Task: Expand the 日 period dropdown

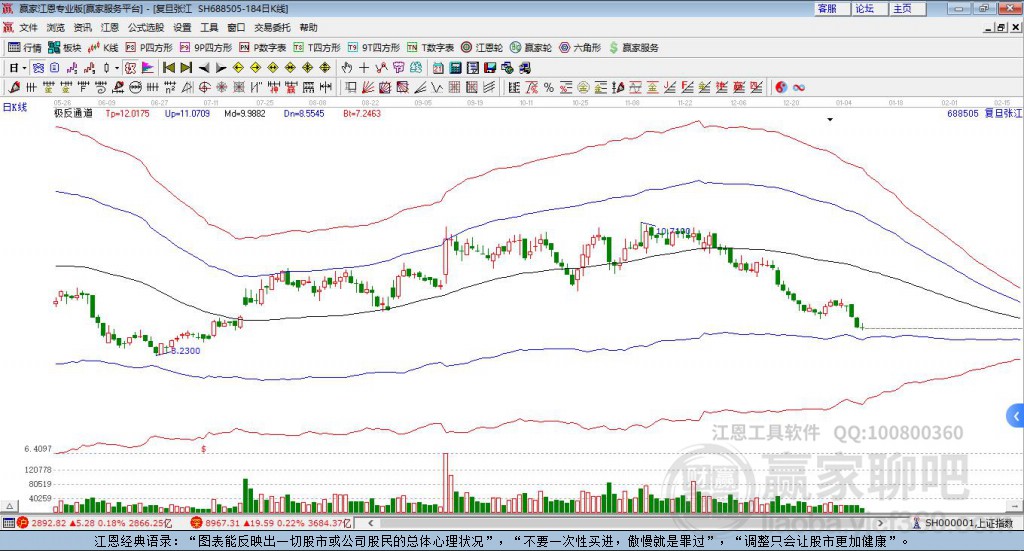Action: click(x=24, y=67)
